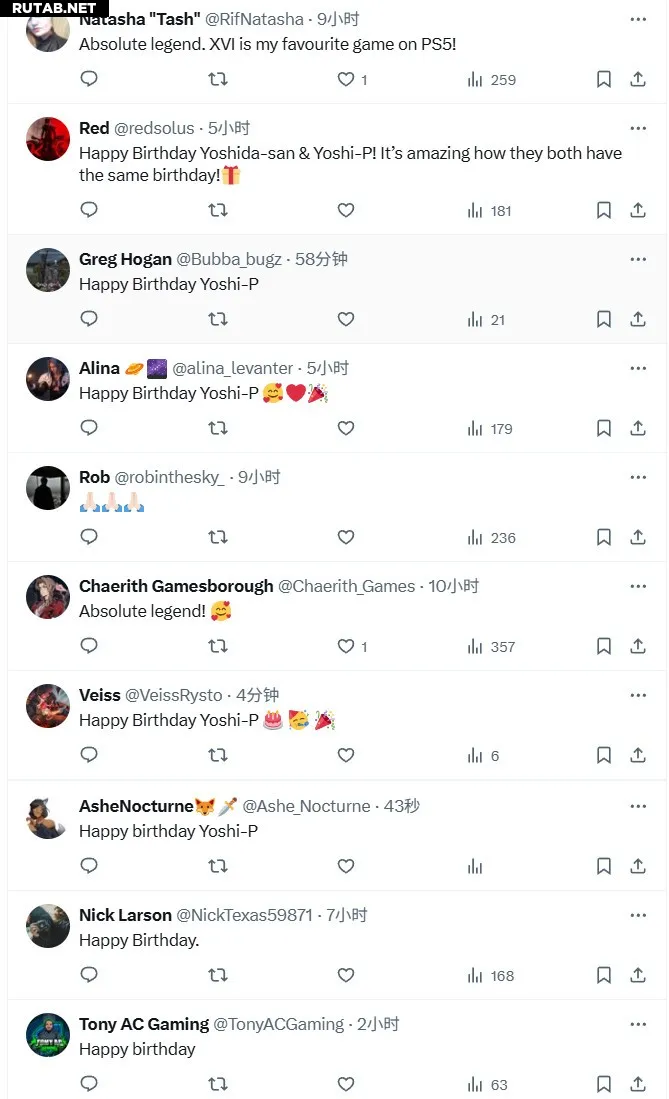View stats for Natasha "Tash" tweet
This screenshot has width=669, height=1099.
pos(490,79)
